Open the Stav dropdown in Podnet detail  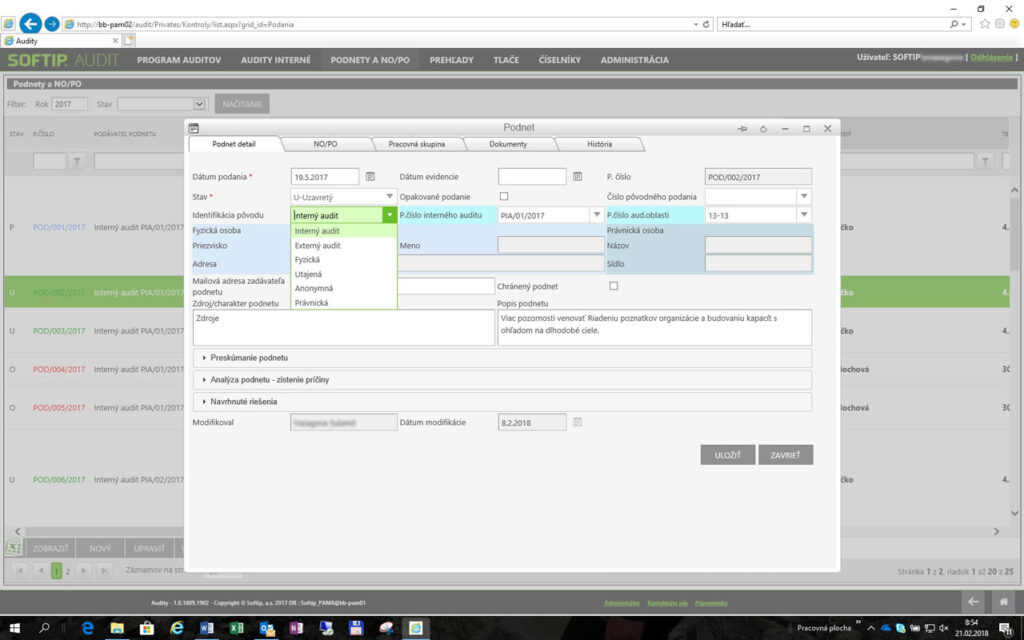(390, 196)
